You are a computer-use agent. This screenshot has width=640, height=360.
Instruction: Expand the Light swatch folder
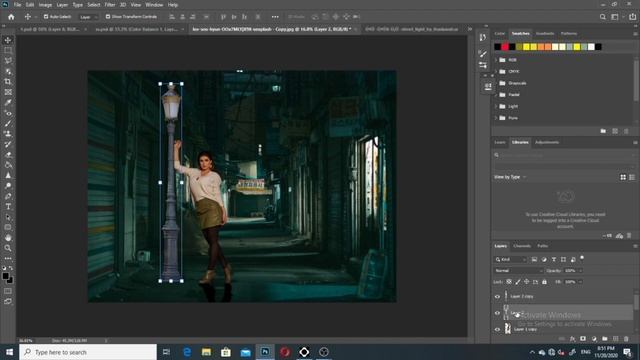coord(496,107)
